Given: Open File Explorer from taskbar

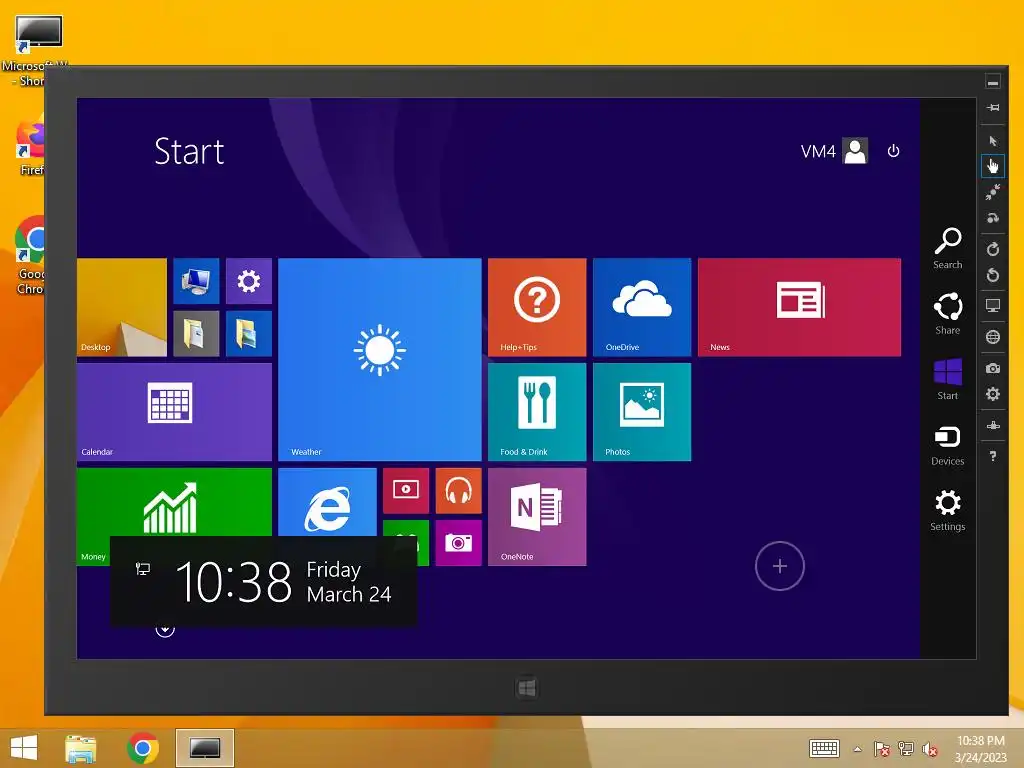Looking at the screenshot, I should (81, 748).
